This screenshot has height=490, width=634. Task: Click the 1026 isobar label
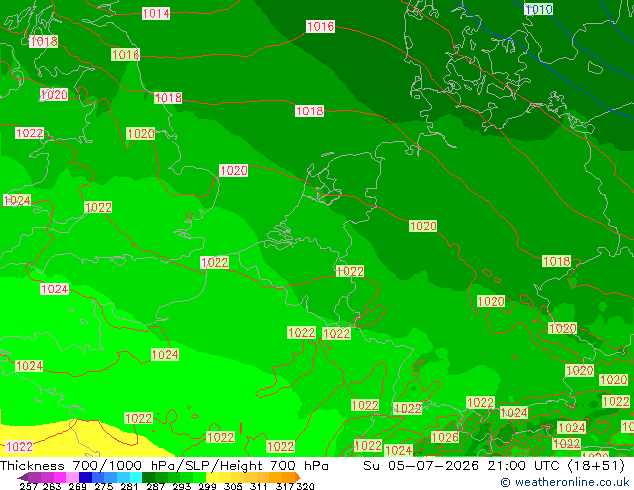[445, 437]
